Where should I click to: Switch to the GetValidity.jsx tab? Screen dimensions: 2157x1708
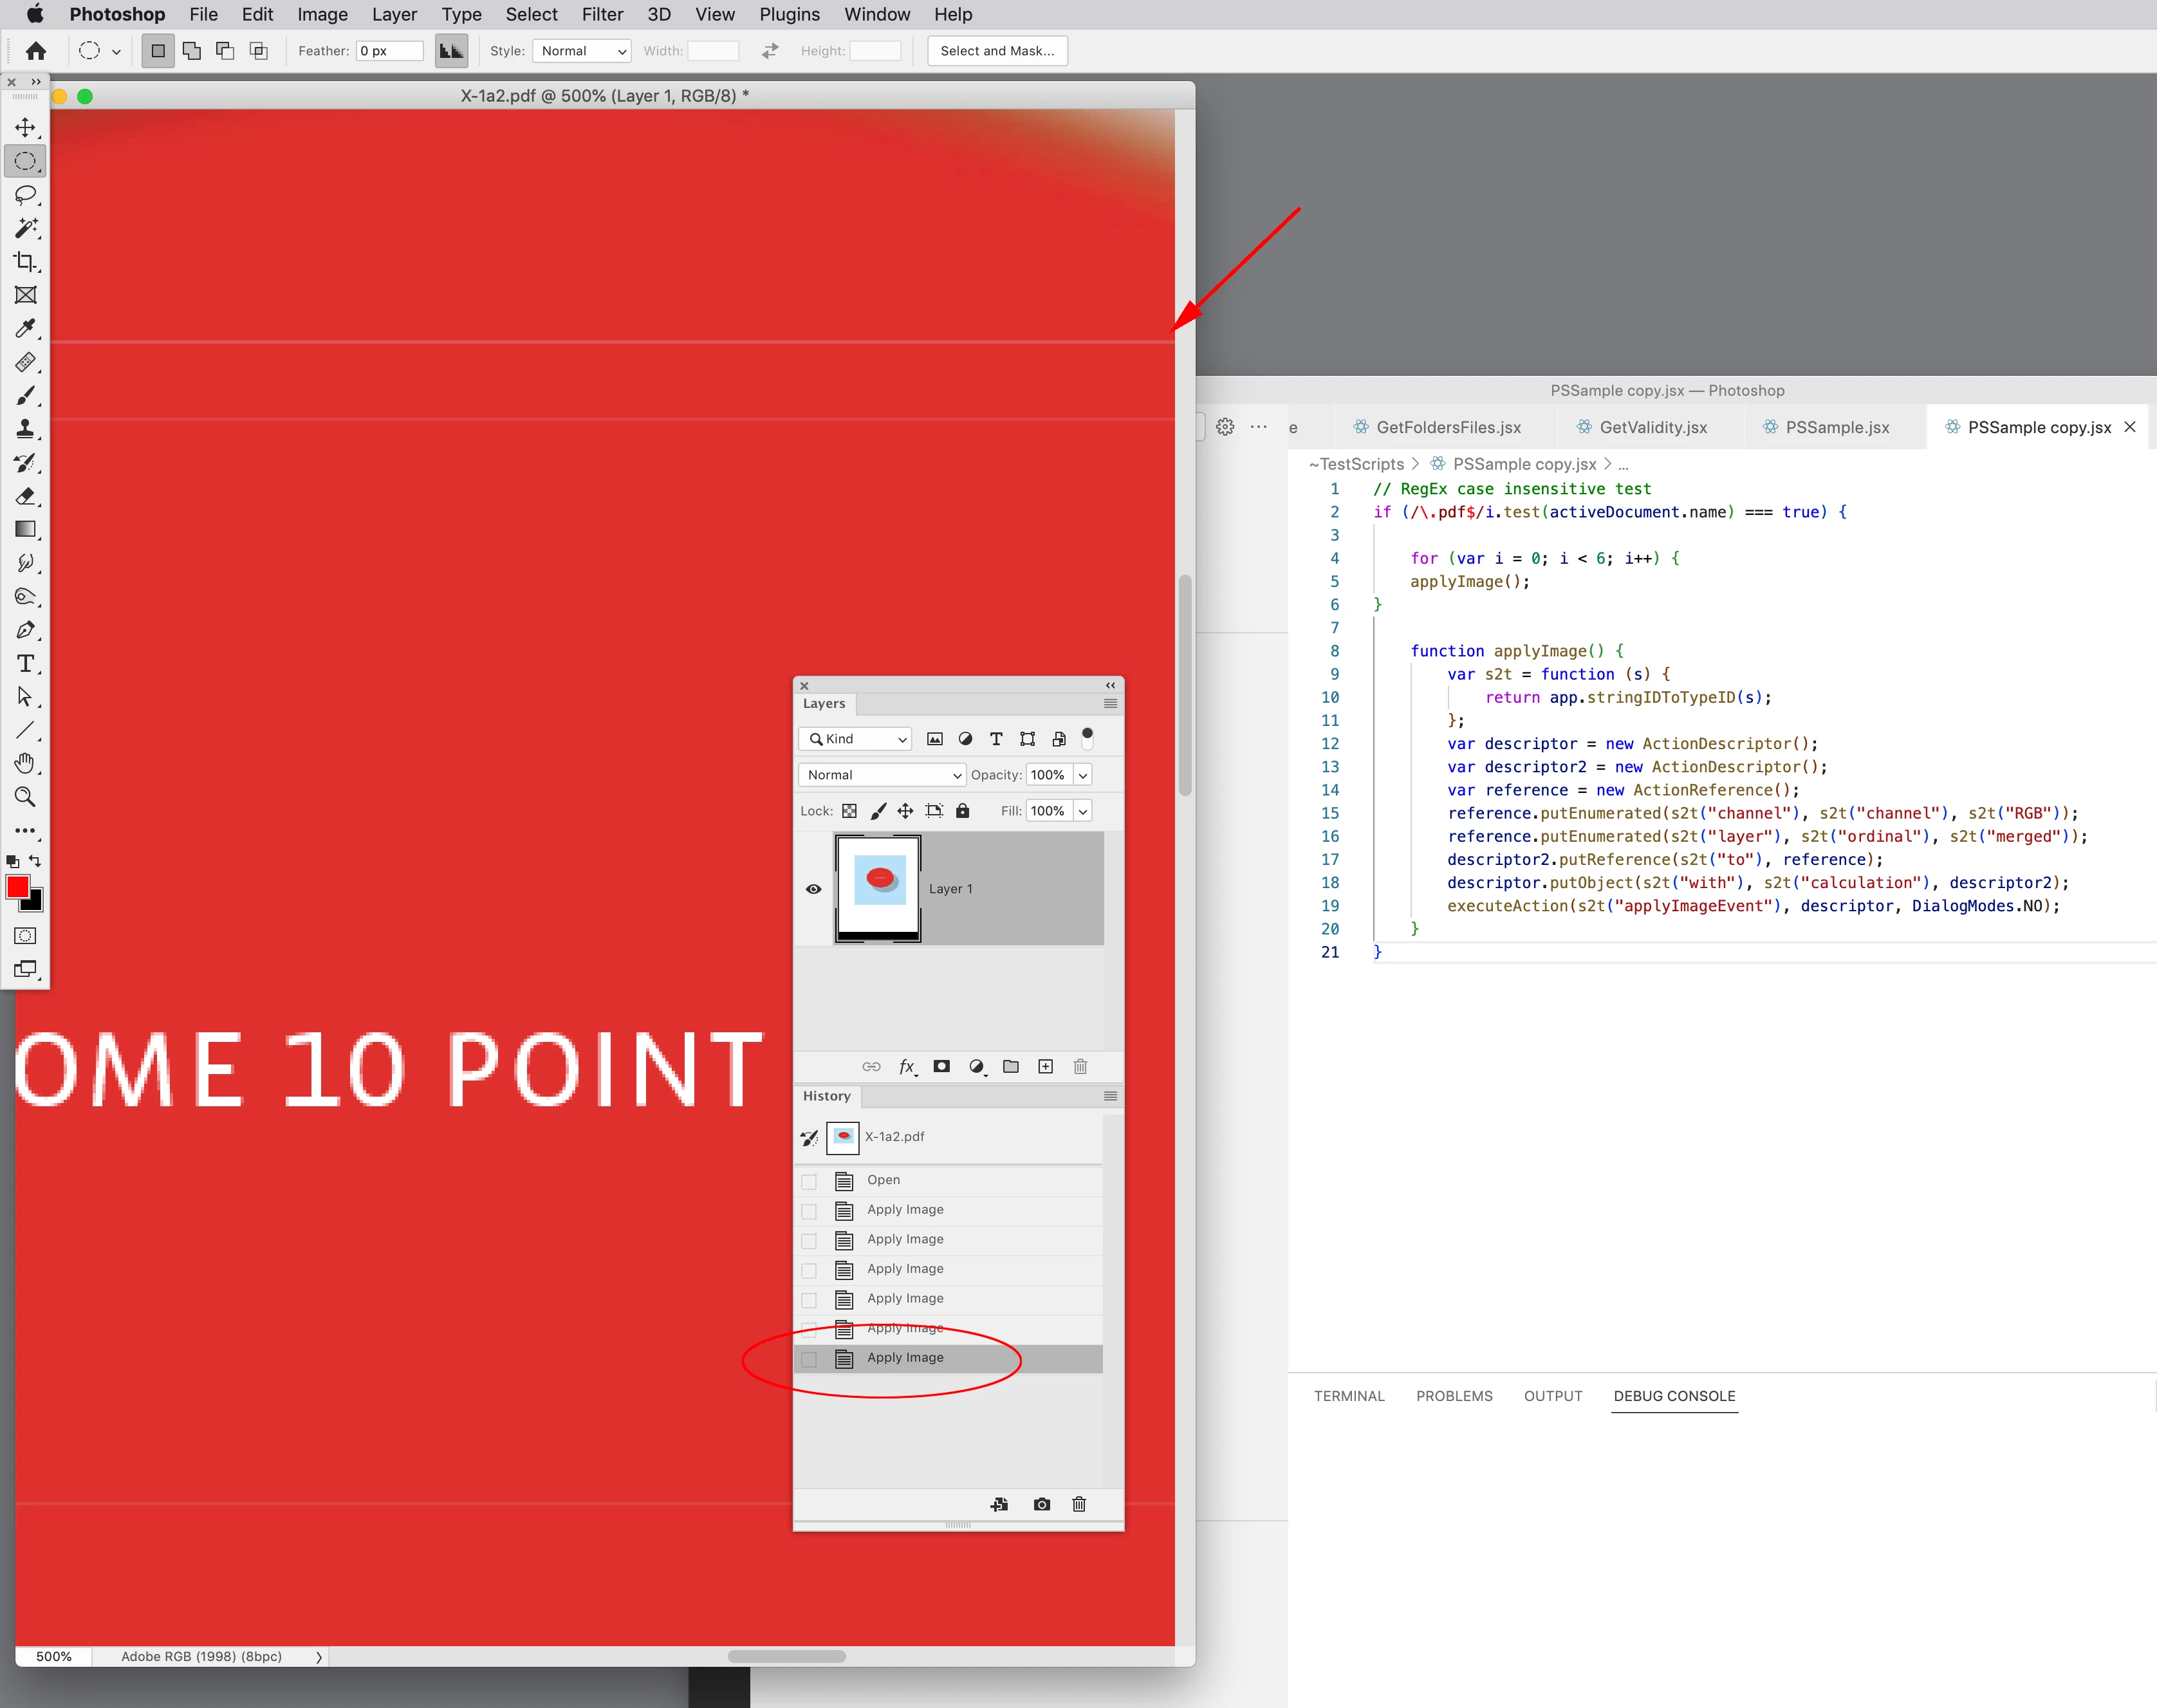click(x=1652, y=427)
